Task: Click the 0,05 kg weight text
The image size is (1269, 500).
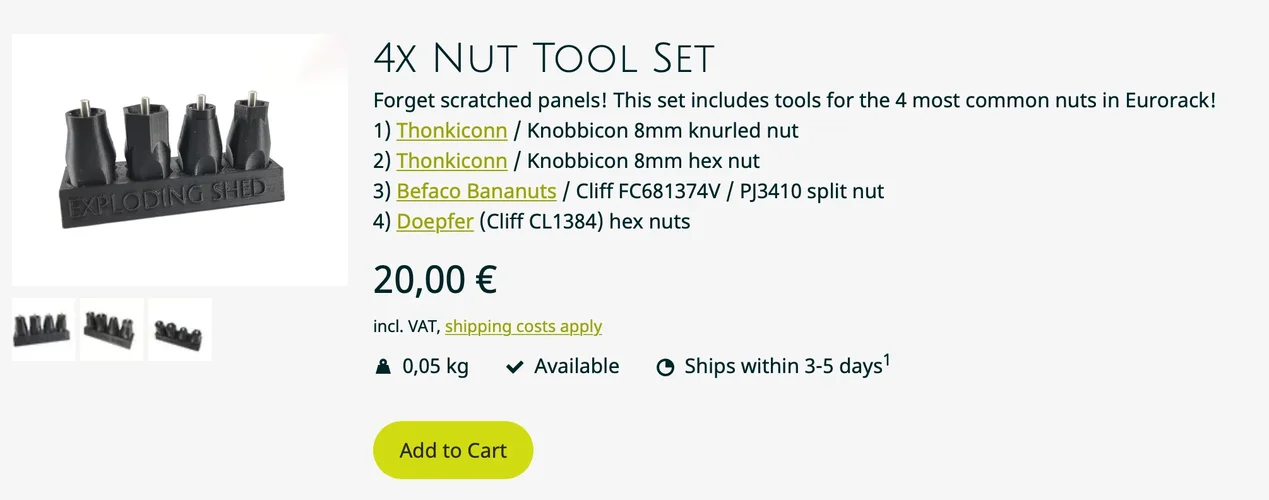Action: click(x=435, y=367)
